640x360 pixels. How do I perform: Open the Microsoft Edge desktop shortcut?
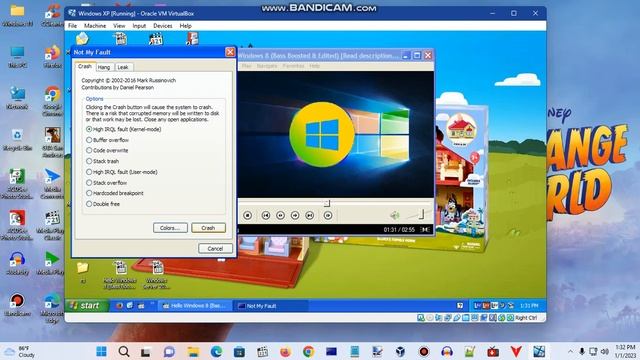click(53, 309)
